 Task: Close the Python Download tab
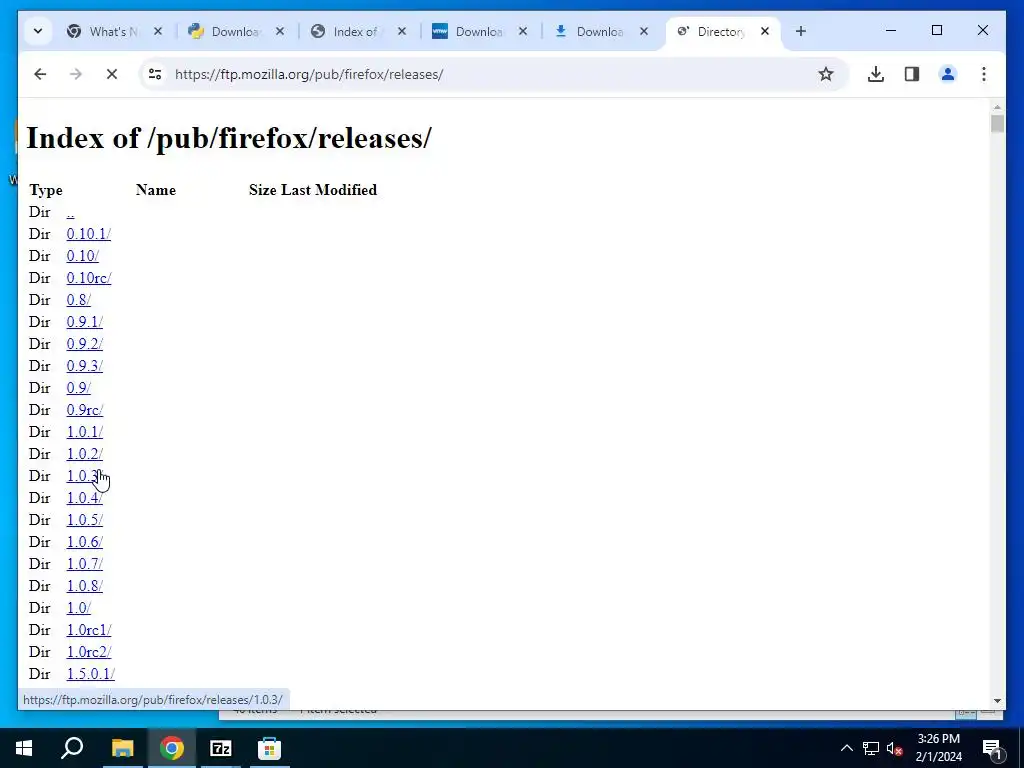280,31
